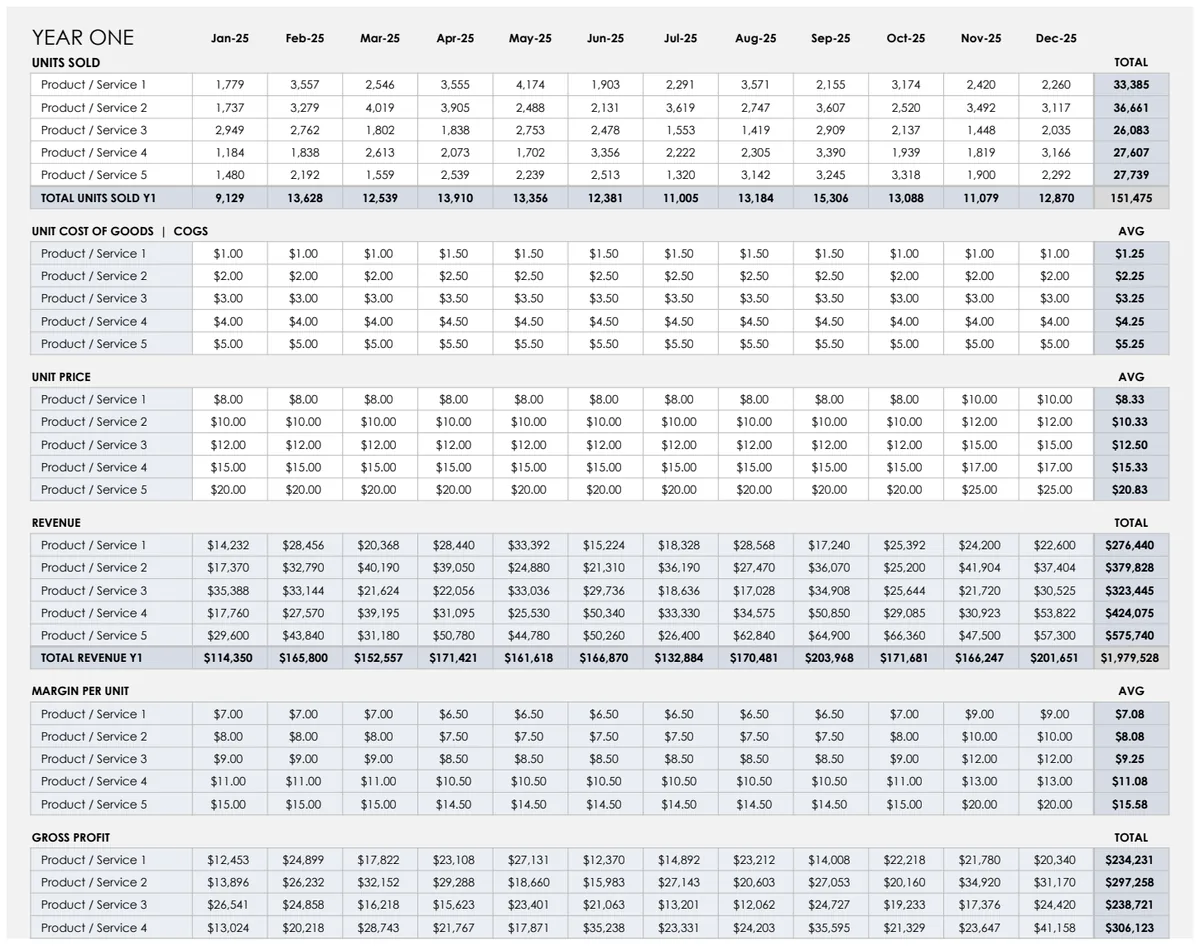Click Product 4 revenue total $424,075
1200x946 pixels.
(x=1131, y=613)
